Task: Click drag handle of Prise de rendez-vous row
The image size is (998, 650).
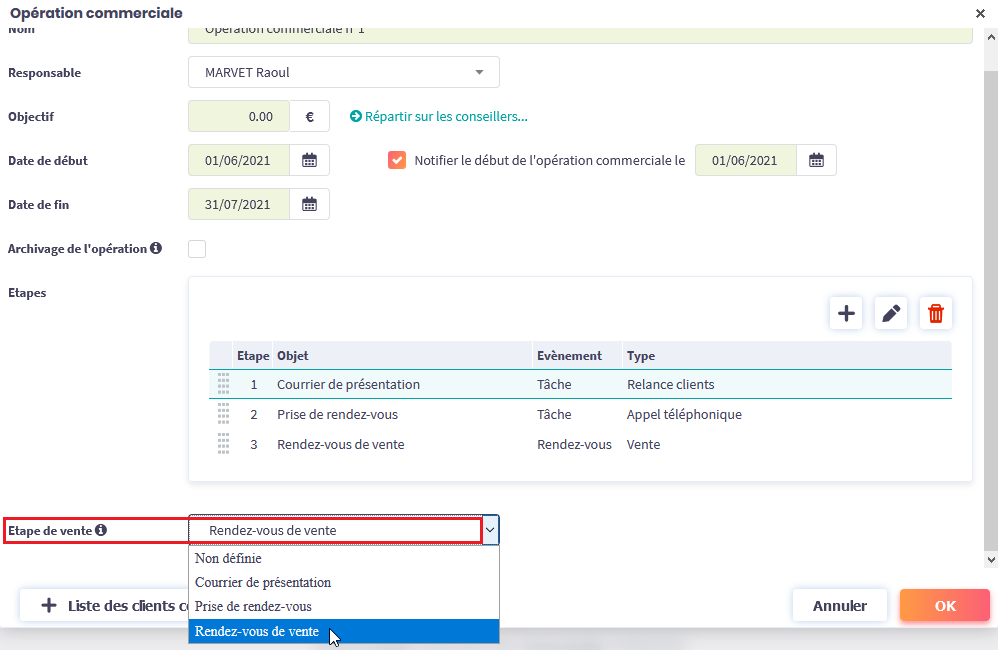Action: (x=223, y=414)
